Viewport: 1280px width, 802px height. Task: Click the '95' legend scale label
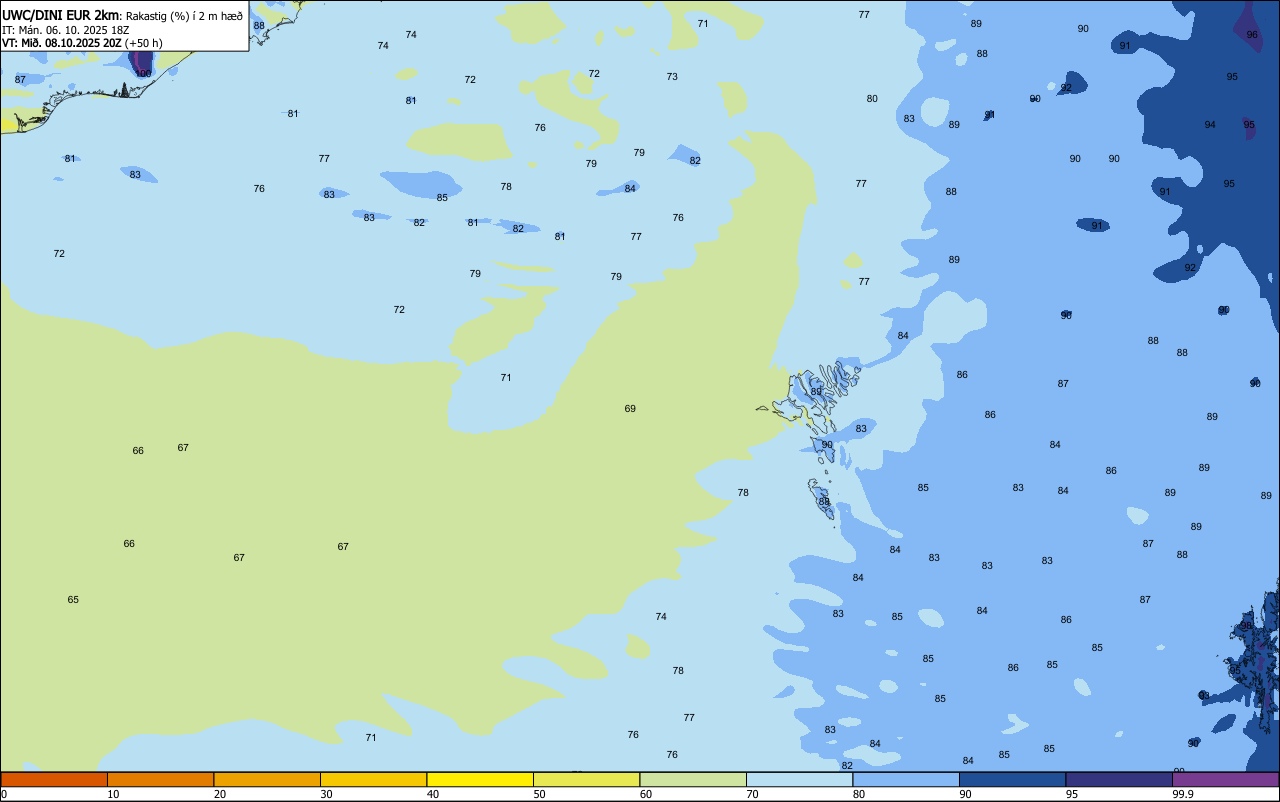(x=1072, y=794)
